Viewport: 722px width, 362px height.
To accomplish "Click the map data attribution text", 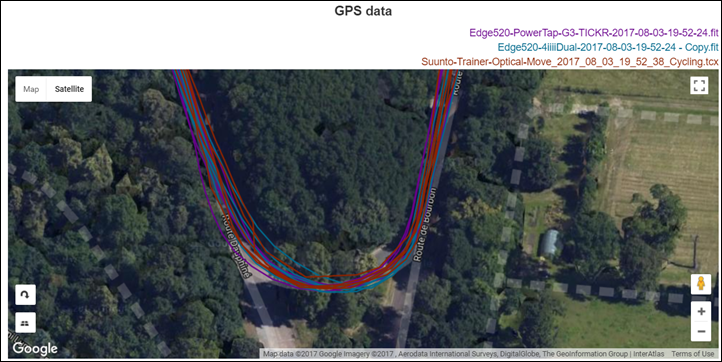I will click(464, 354).
